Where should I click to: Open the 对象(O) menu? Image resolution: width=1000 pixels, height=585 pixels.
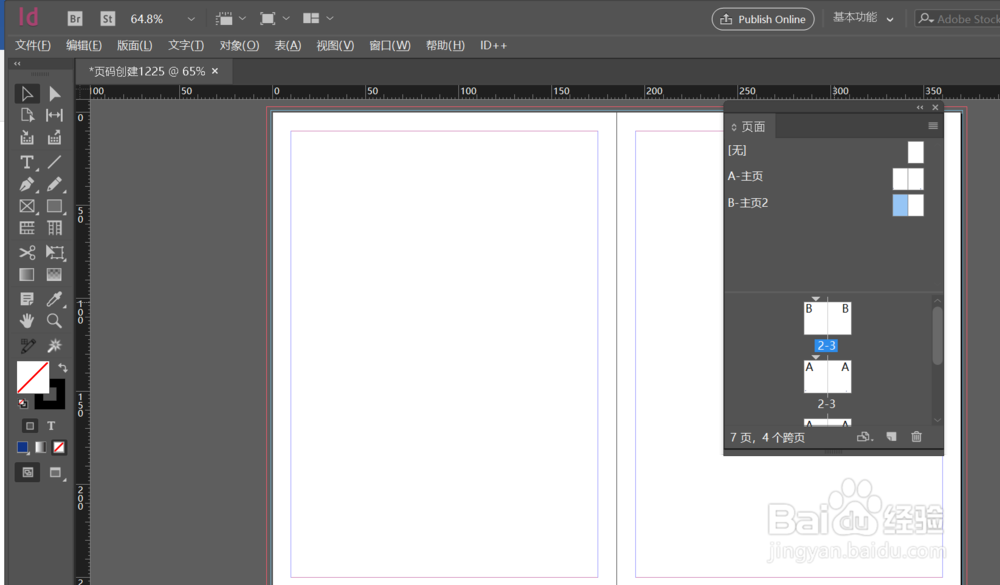(239, 45)
